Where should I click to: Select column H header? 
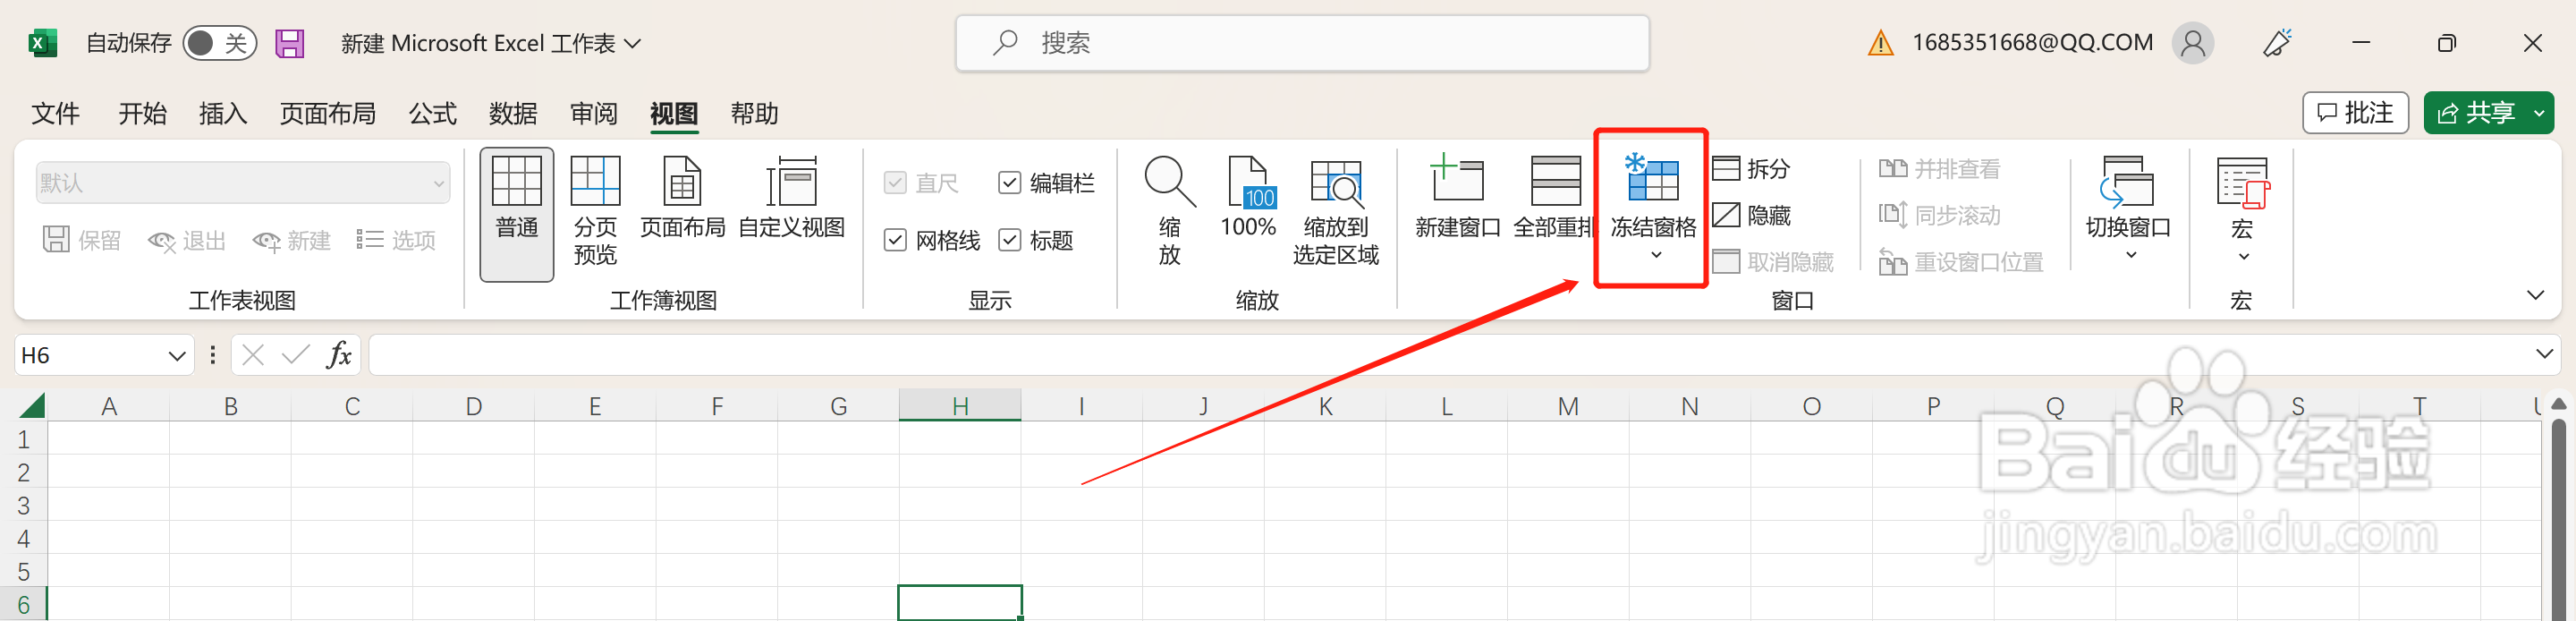[x=960, y=406]
